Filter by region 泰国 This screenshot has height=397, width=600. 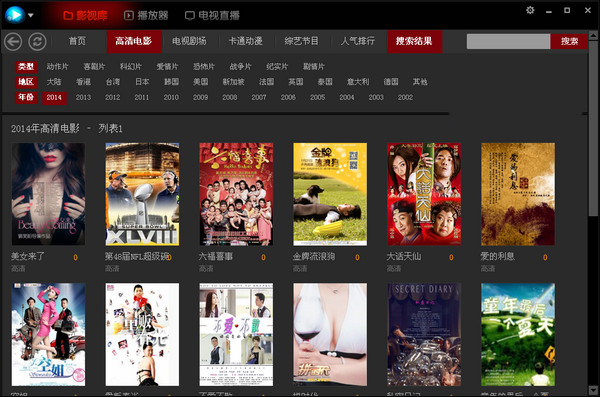(x=325, y=82)
